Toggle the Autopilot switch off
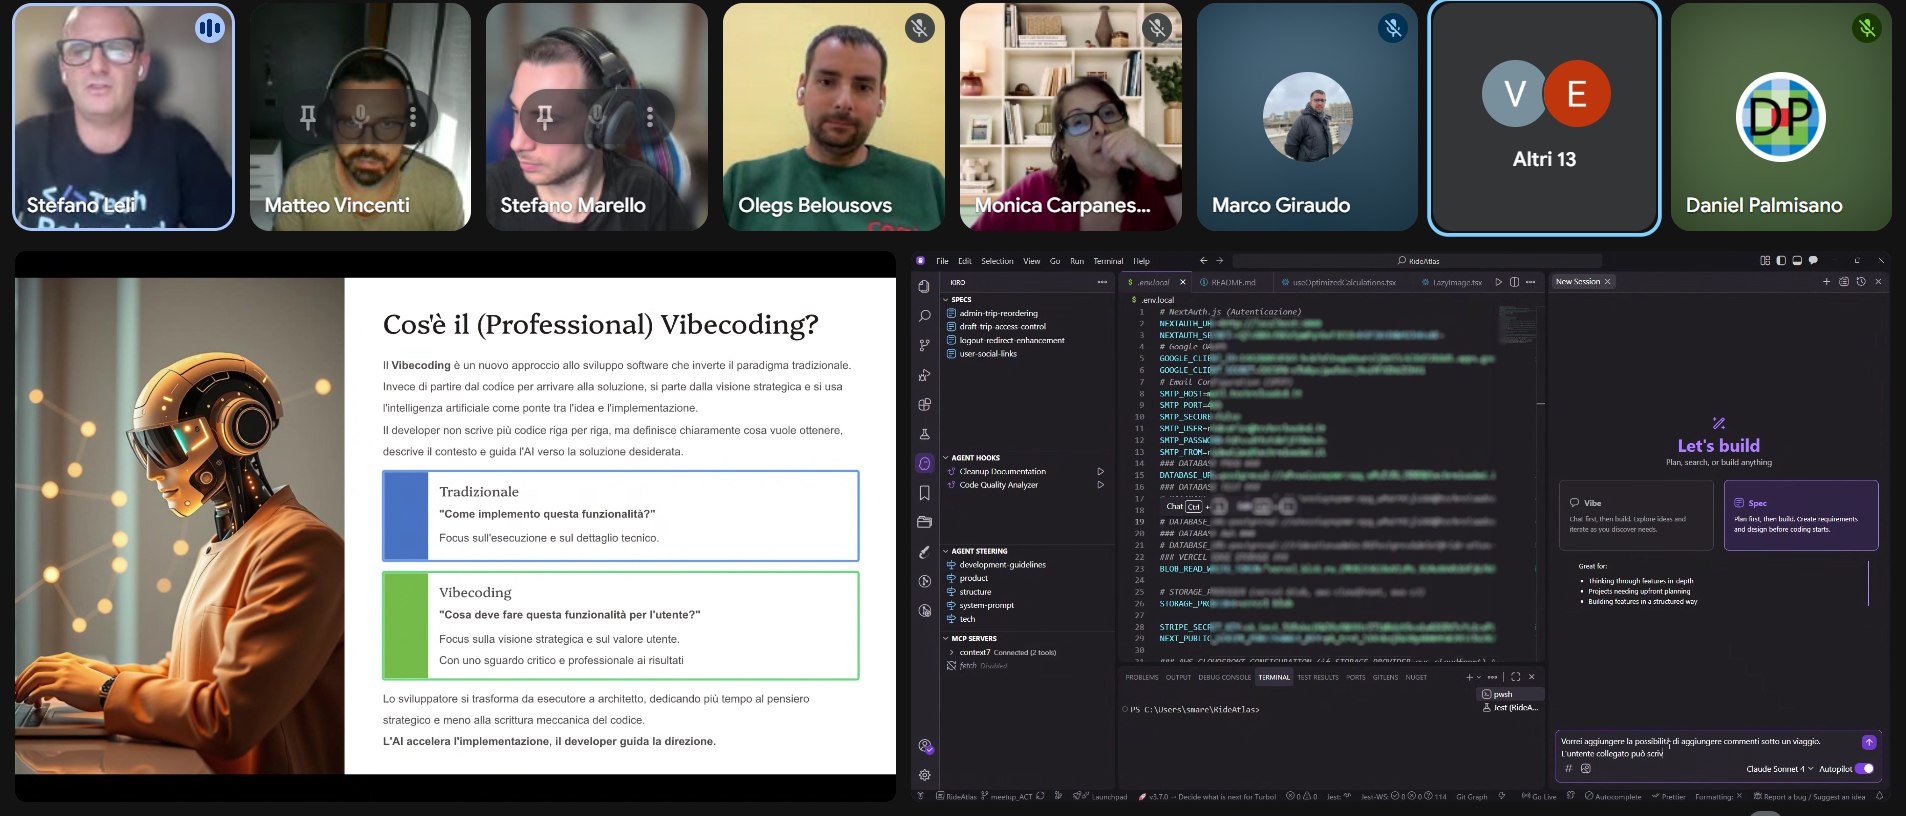The height and width of the screenshot is (816, 1906). click(x=1864, y=769)
